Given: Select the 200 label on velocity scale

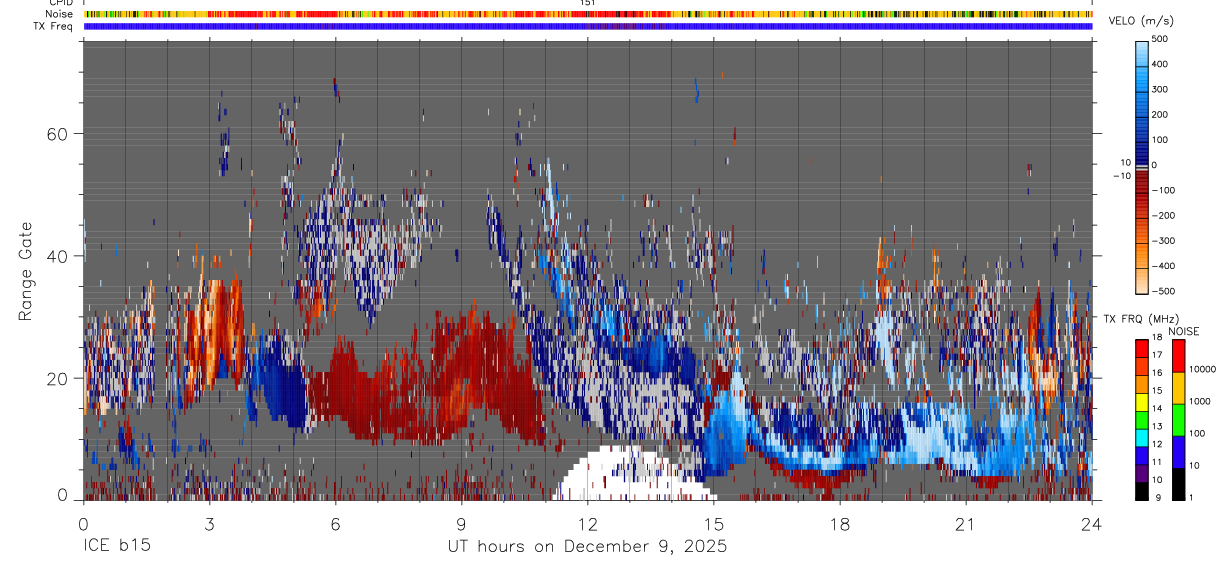Looking at the screenshot, I should click(1162, 115).
